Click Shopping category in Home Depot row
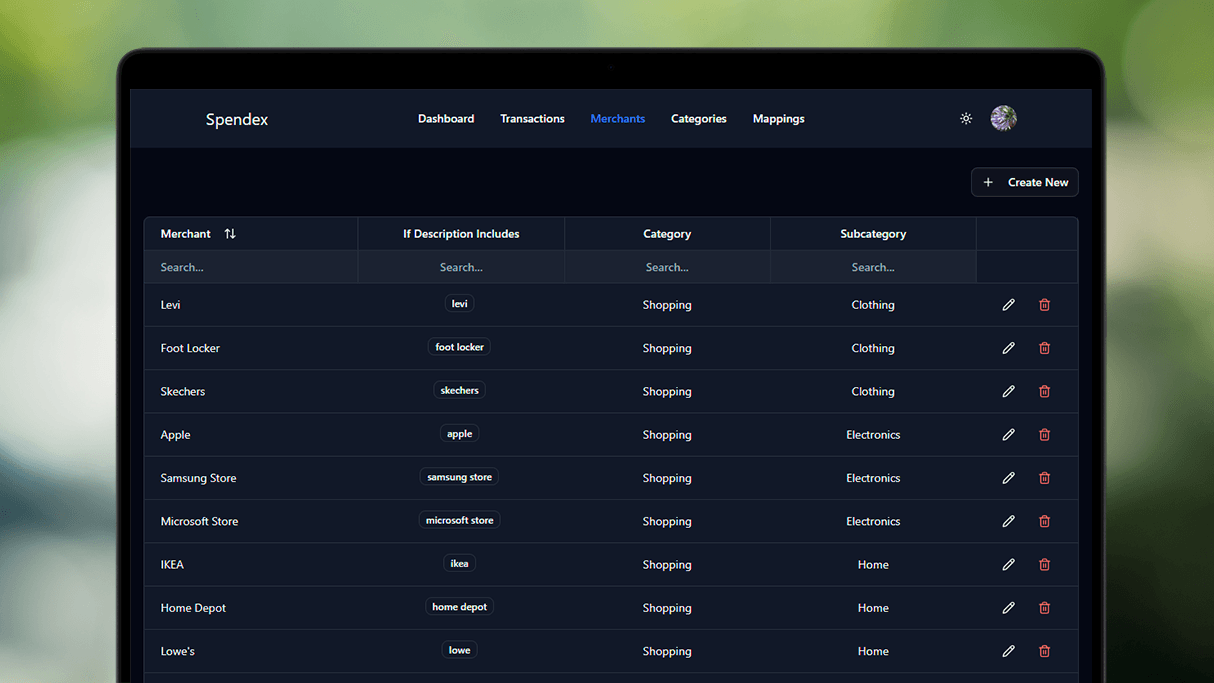1214x683 pixels. click(667, 608)
